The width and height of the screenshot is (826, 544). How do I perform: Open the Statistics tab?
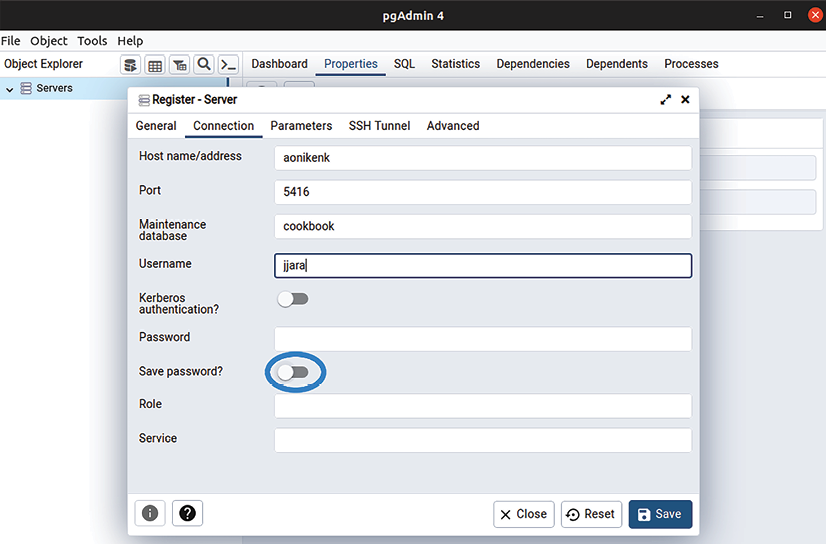click(456, 64)
